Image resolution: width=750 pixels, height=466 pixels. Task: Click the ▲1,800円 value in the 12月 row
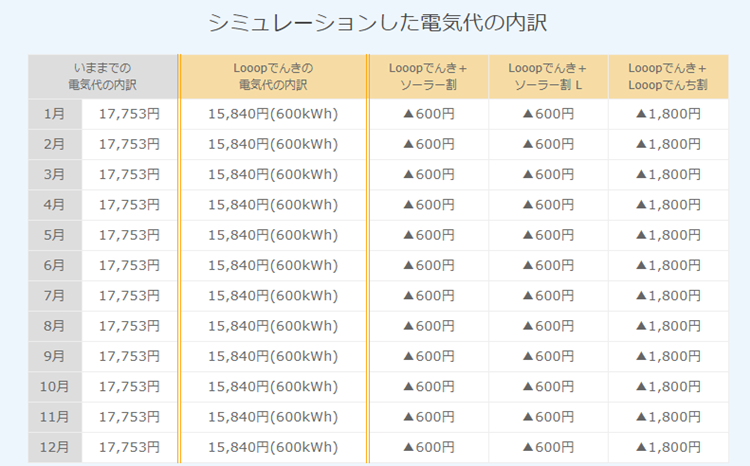[x=668, y=447]
